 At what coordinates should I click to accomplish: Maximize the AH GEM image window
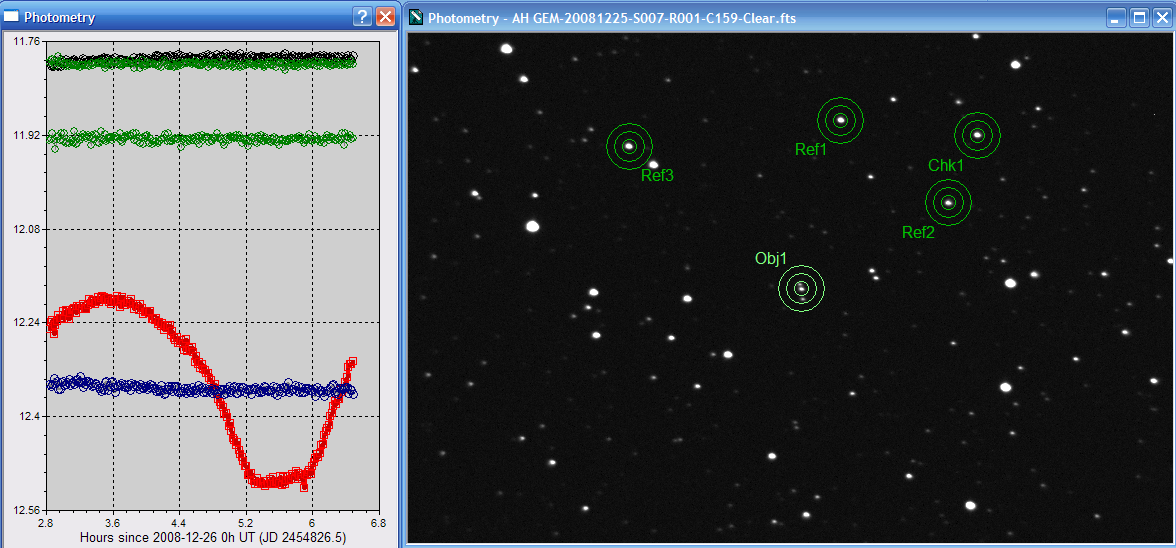[1139, 17]
